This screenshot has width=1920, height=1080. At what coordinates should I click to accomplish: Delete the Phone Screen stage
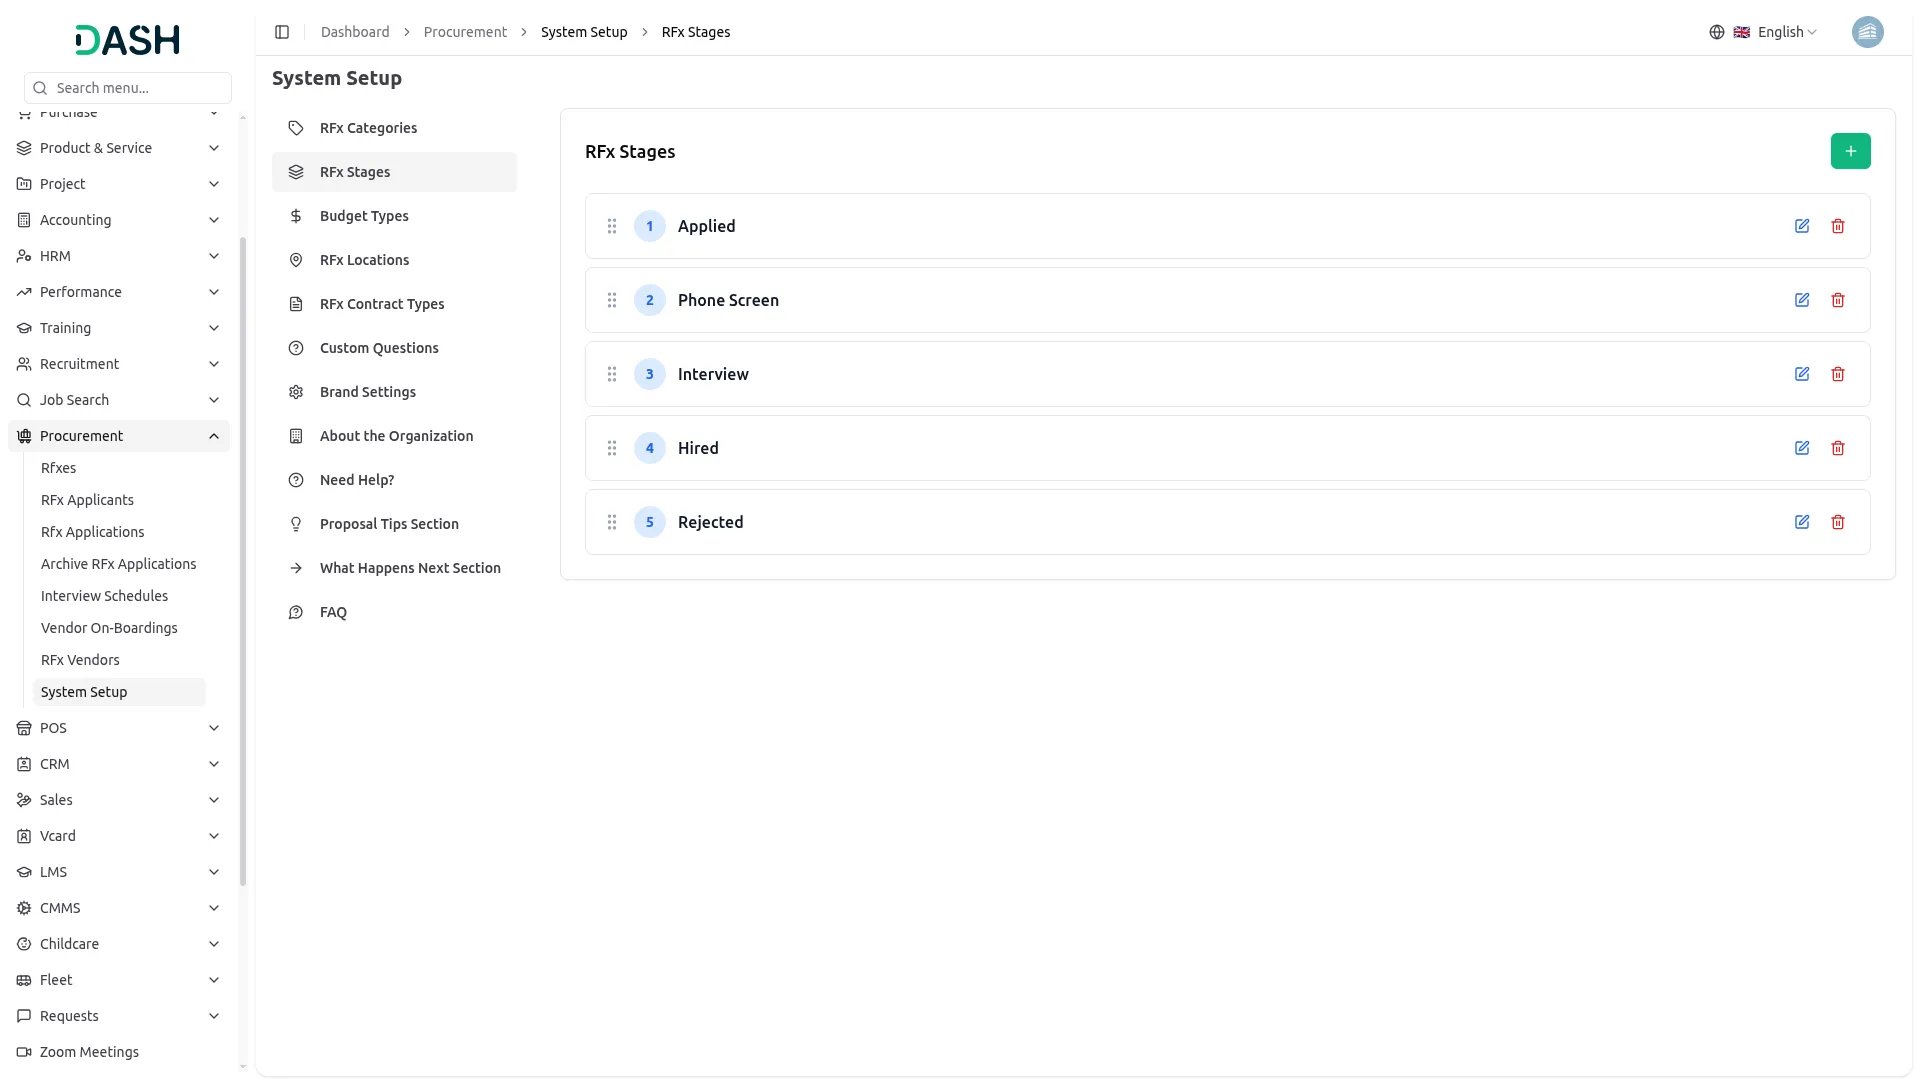[1837, 300]
